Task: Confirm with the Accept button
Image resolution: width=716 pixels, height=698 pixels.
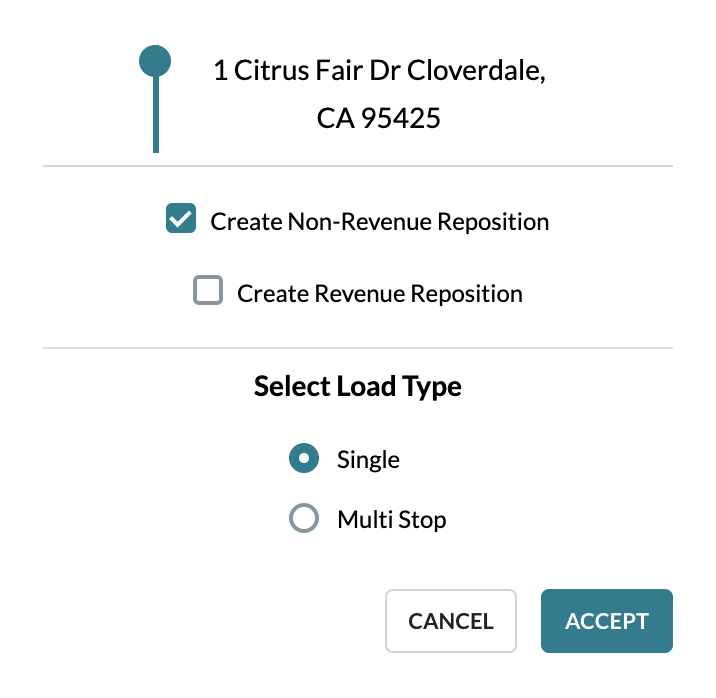Action: click(606, 621)
